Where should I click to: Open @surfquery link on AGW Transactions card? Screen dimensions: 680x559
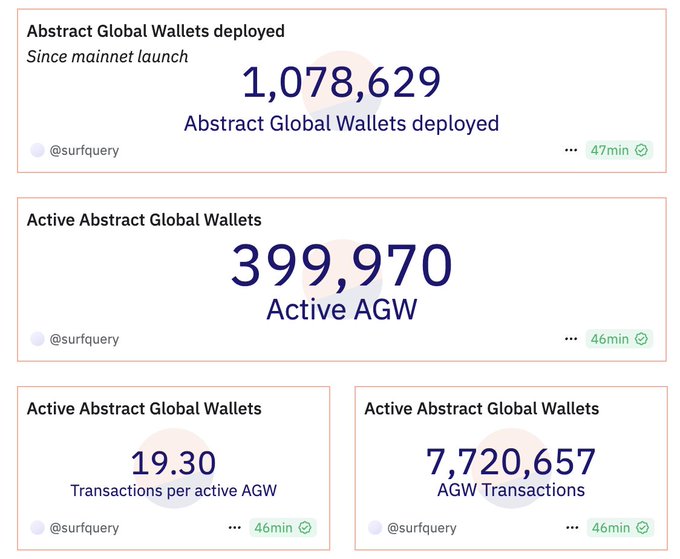coord(422,527)
